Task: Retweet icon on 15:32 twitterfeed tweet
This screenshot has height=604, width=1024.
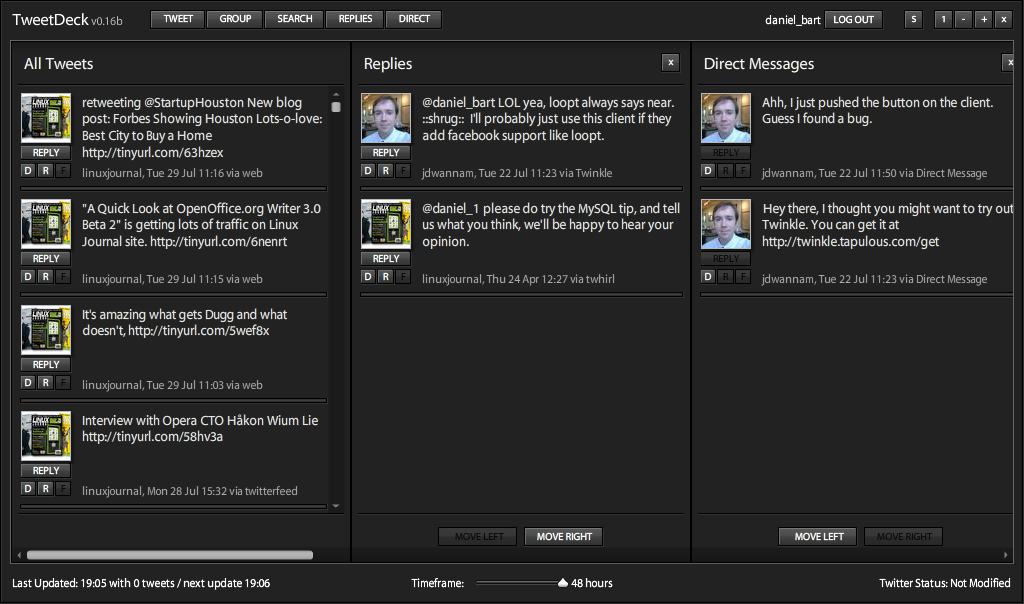Action: tap(45, 488)
